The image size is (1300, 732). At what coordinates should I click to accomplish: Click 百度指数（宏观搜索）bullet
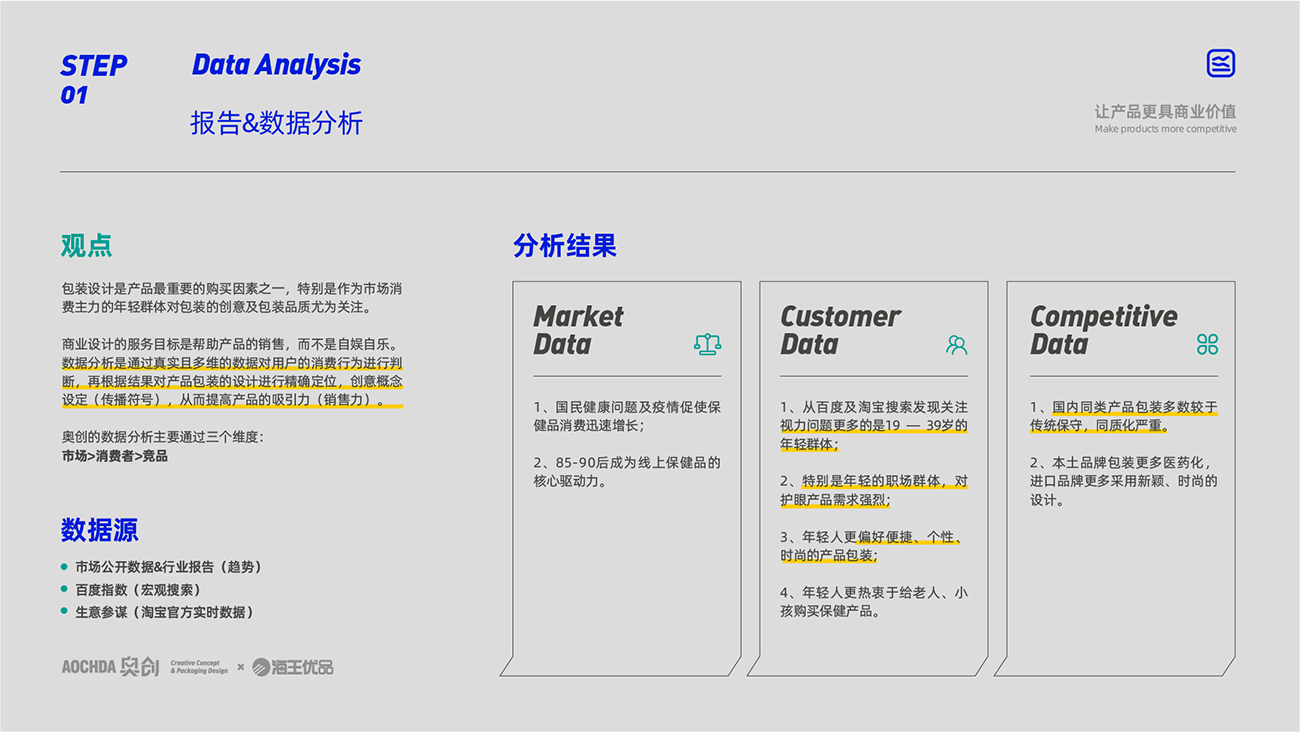click(138, 590)
